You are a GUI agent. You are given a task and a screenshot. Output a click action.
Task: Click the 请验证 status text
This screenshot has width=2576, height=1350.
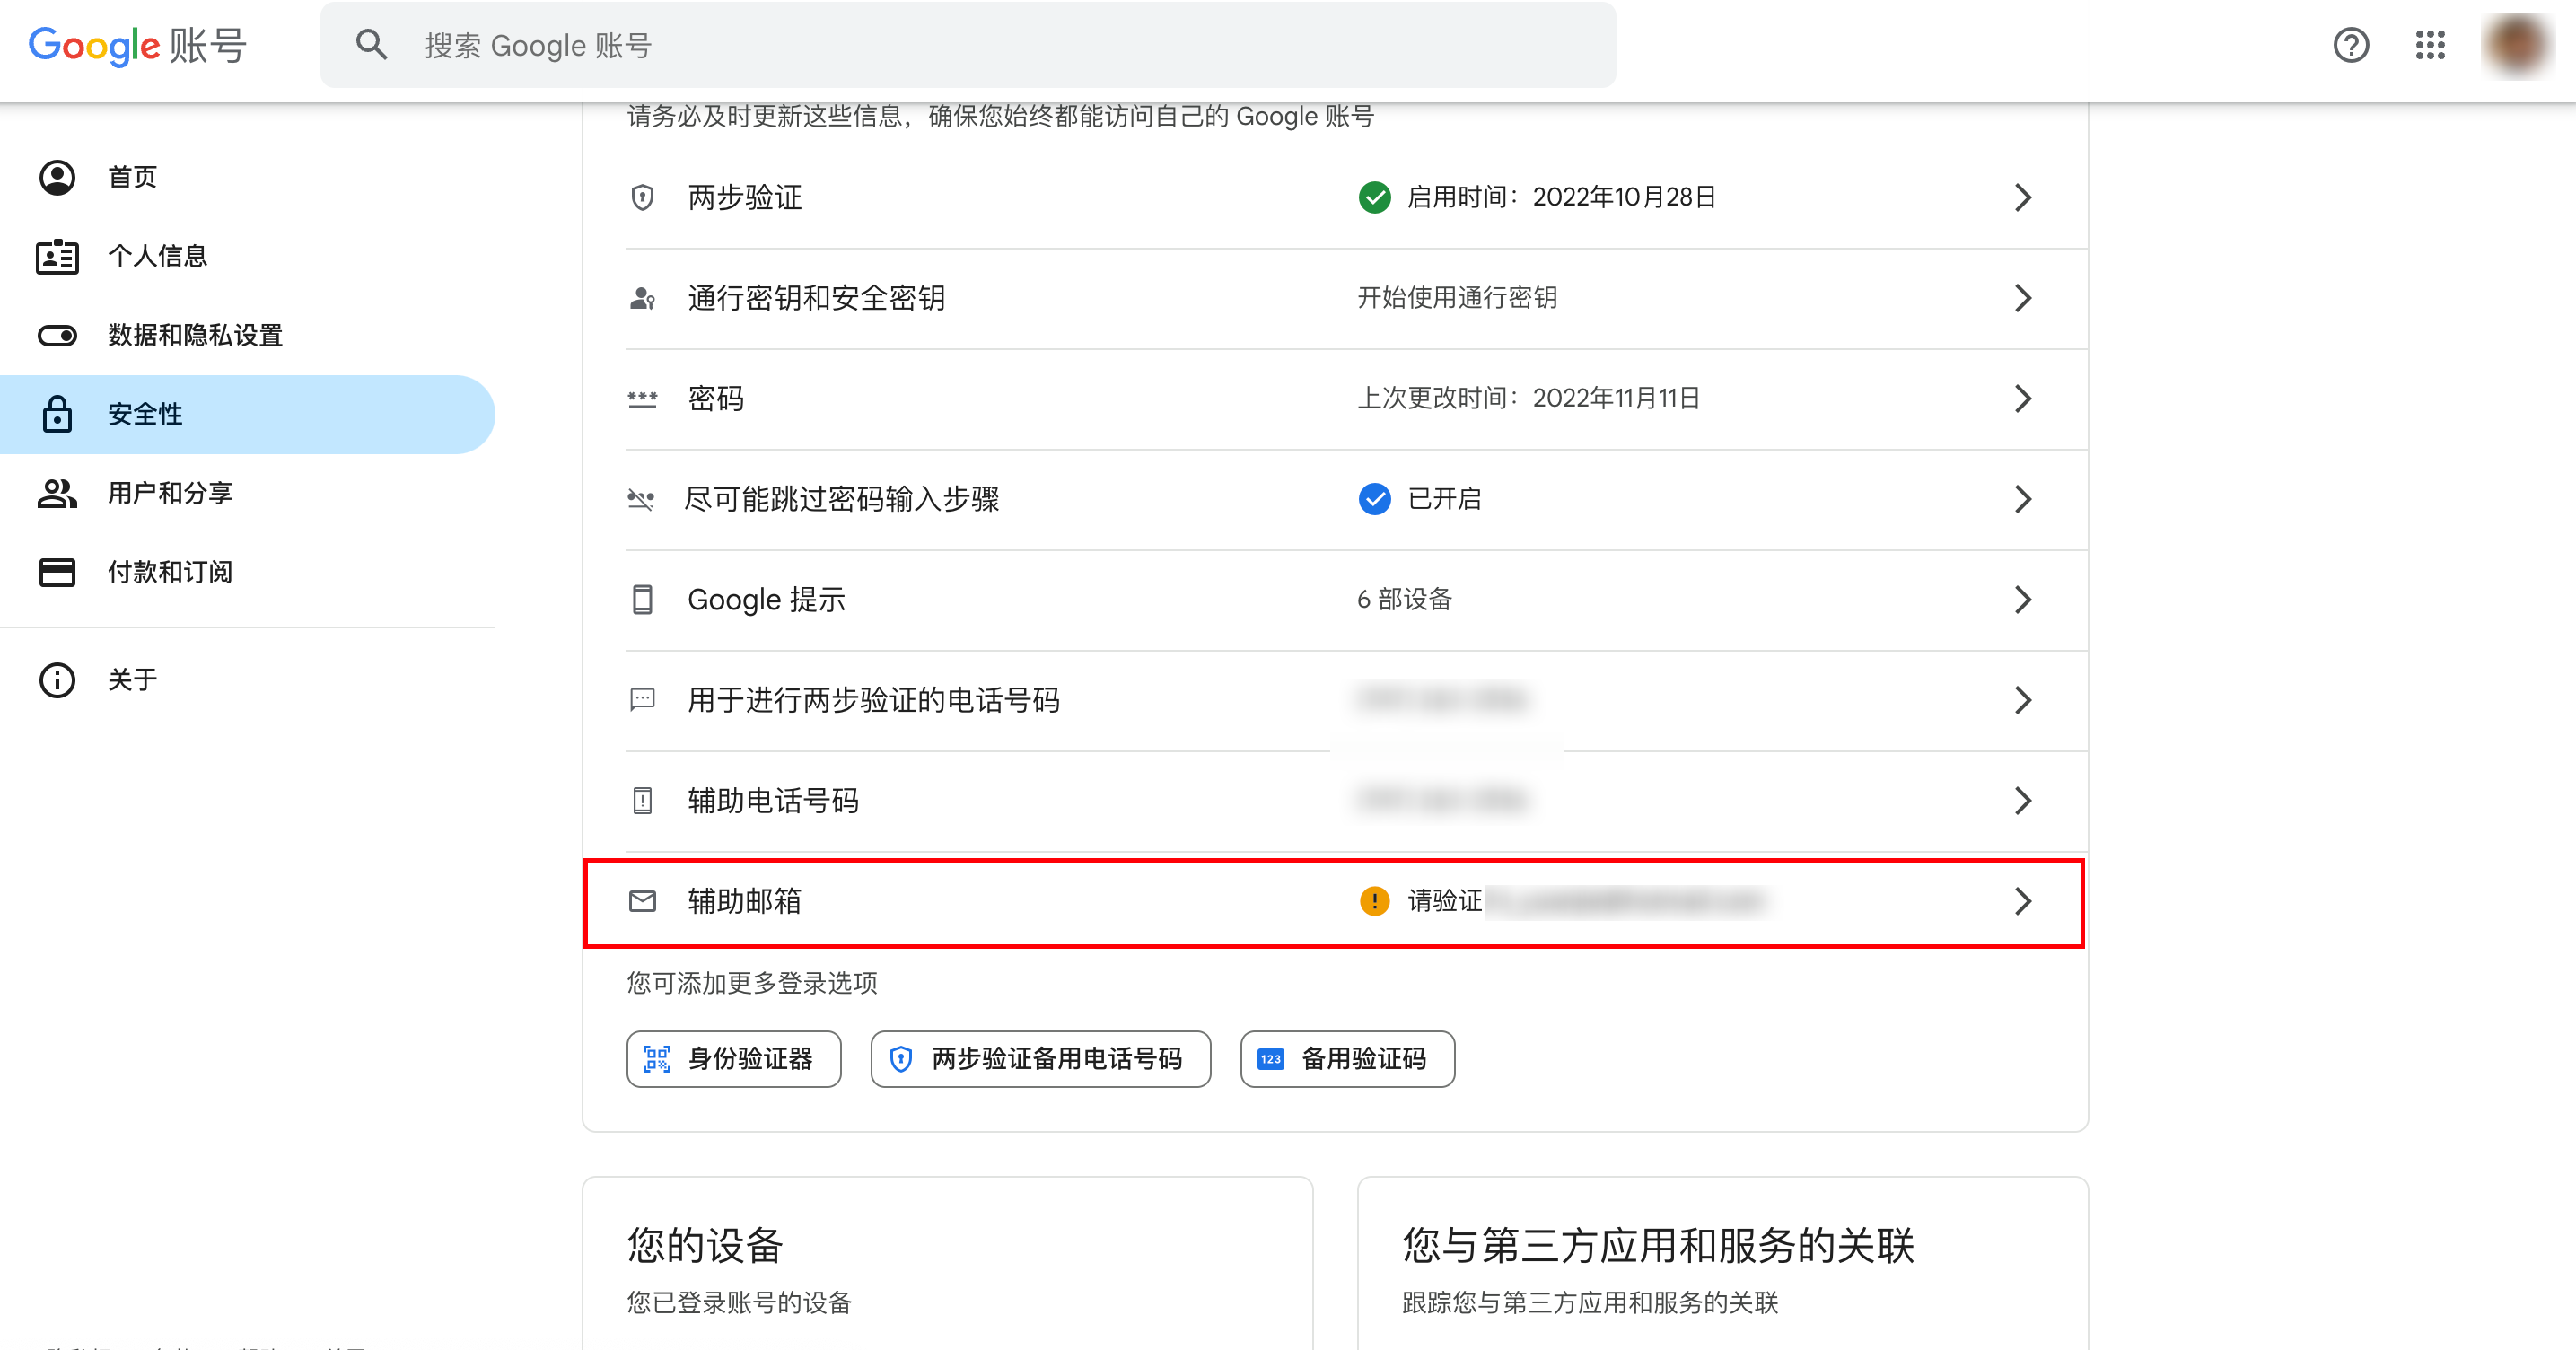1444,901
